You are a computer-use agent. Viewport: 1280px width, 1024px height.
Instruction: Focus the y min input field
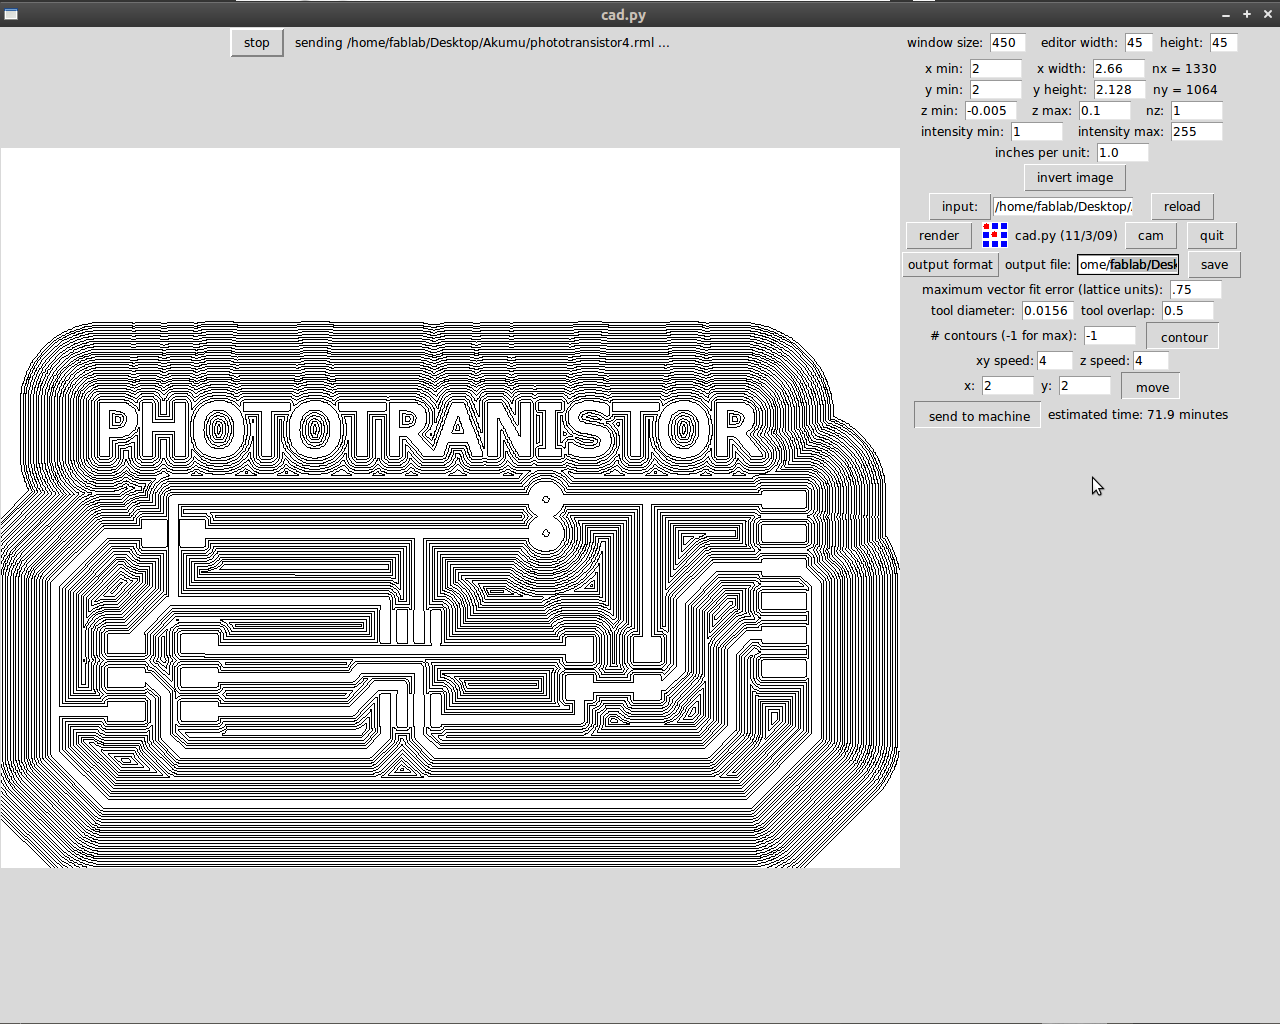pyautogui.click(x=996, y=90)
